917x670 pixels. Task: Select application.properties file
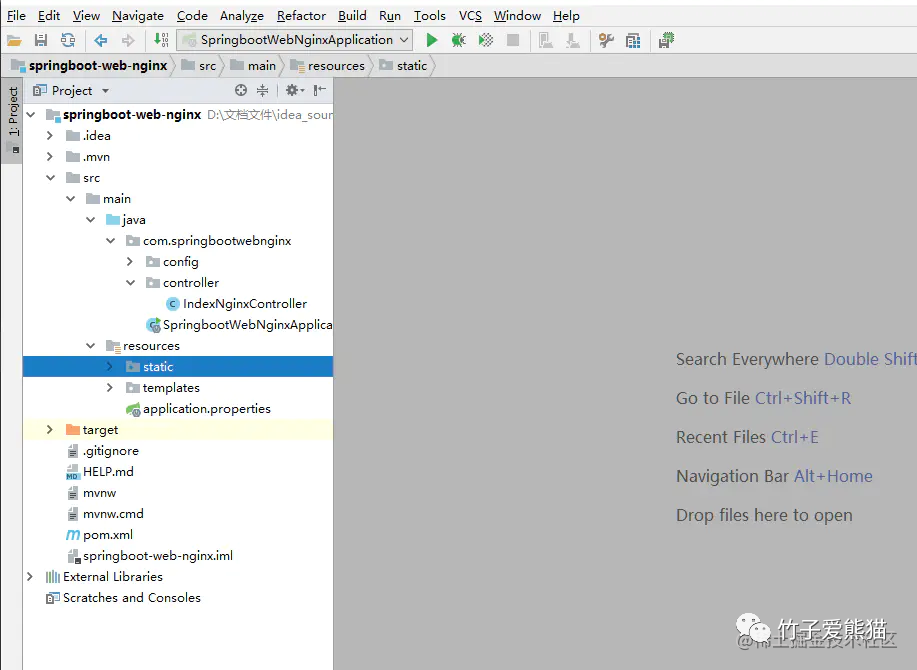199,409
